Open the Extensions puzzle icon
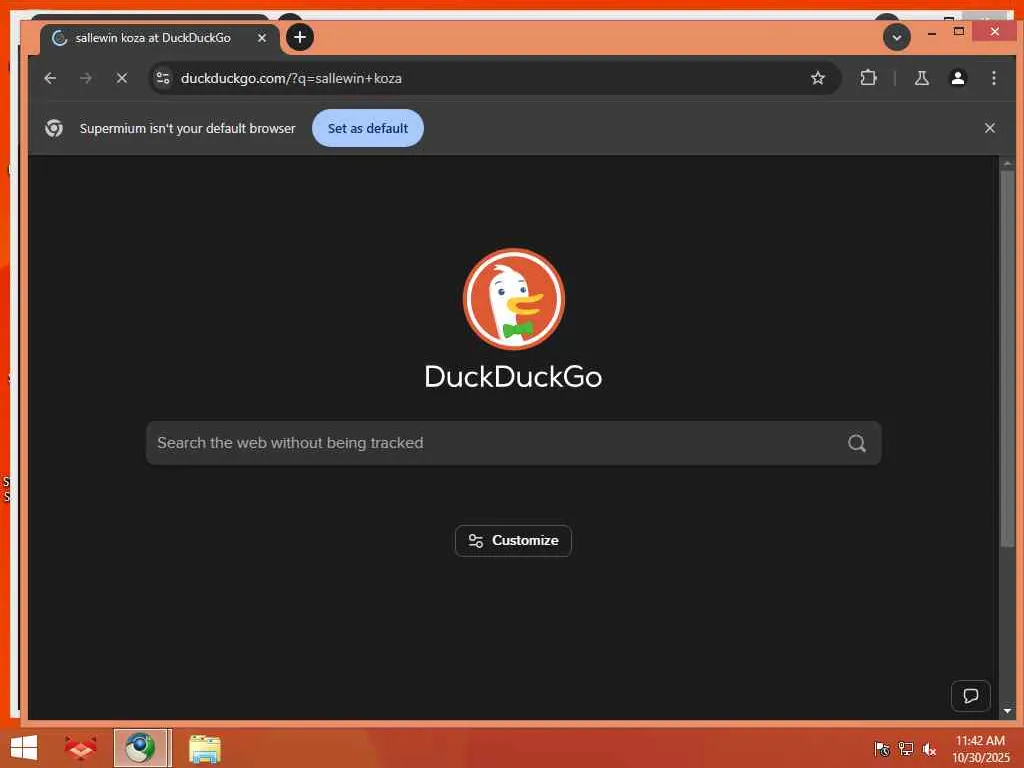1024x768 pixels. (868, 78)
